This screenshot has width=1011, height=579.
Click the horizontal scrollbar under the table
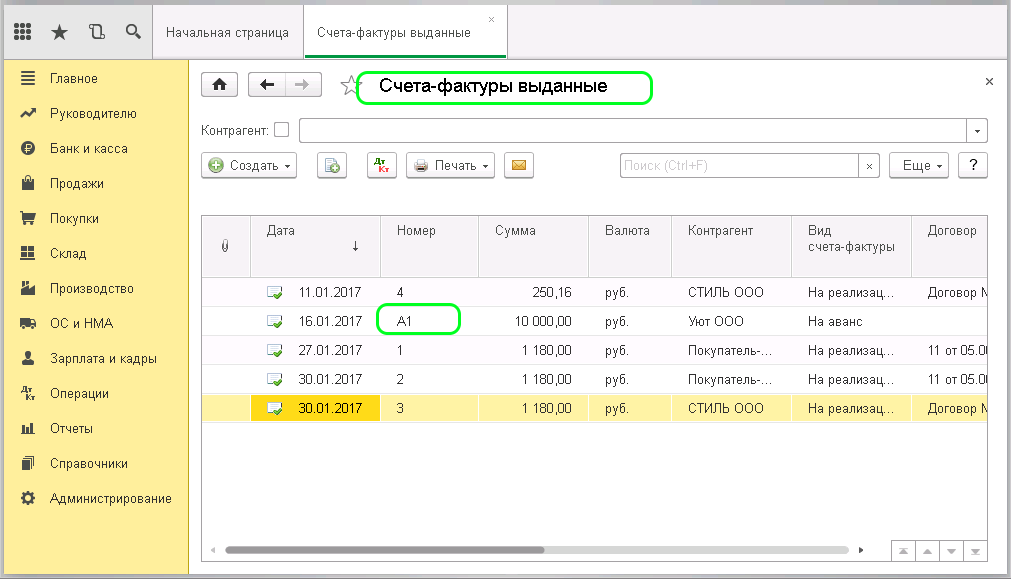384,550
